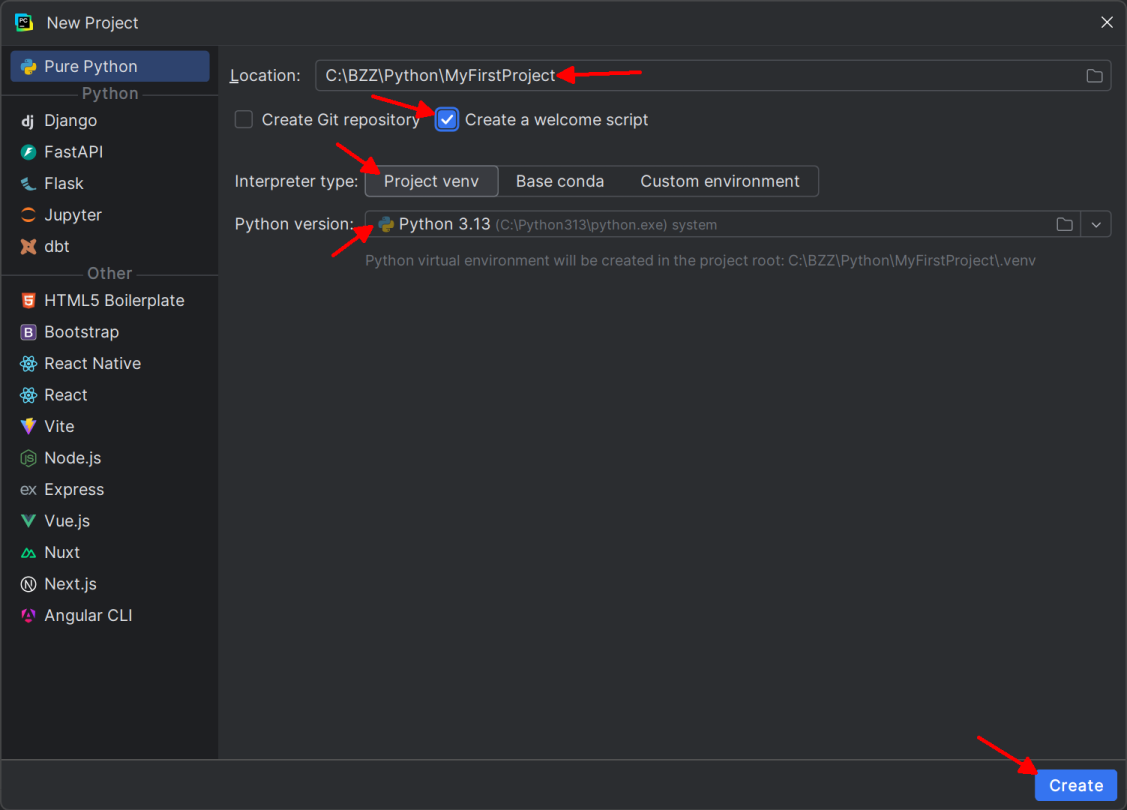Image resolution: width=1127 pixels, height=810 pixels.
Task: Select the Angular CLI icon
Action: click(28, 616)
